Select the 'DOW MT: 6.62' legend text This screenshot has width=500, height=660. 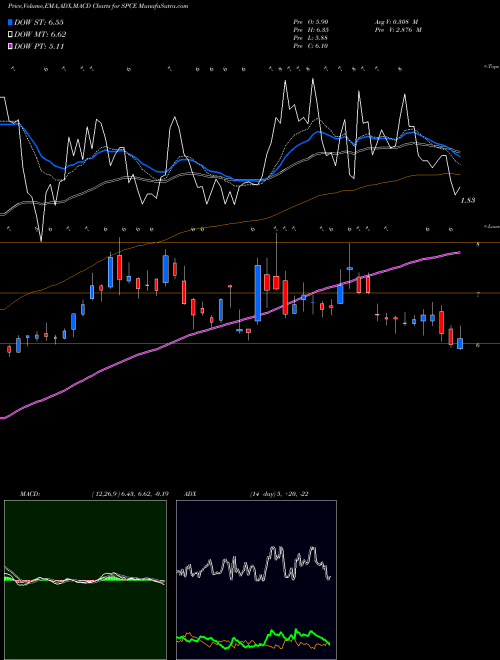pyautogui.click(x=40, y=35)
